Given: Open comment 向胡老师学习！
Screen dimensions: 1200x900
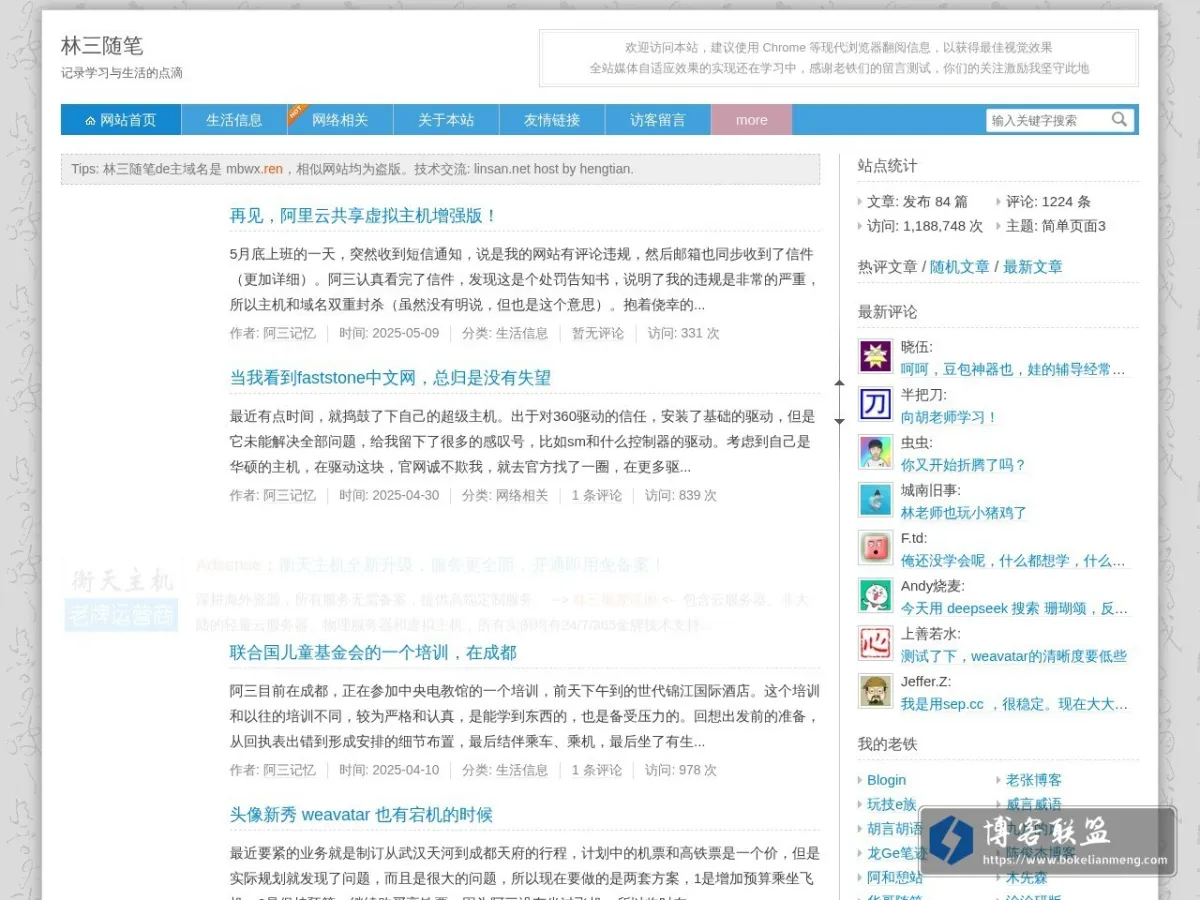Looking at the screenshot, I should point(950,417).
